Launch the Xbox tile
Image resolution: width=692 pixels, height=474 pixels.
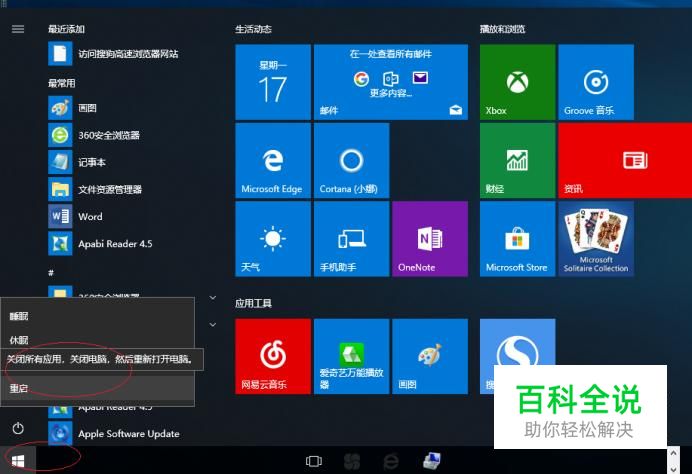point(517,82)
